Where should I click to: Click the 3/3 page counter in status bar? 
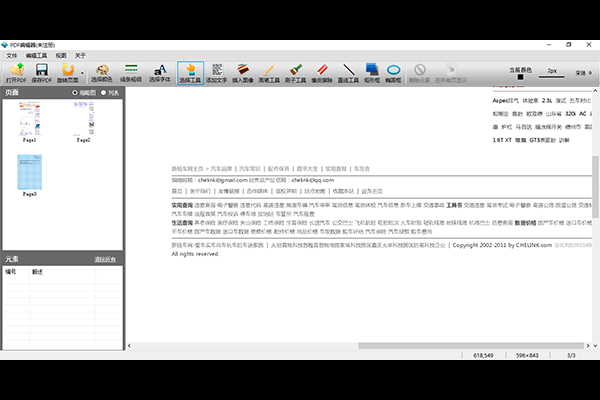click(571, 356)
